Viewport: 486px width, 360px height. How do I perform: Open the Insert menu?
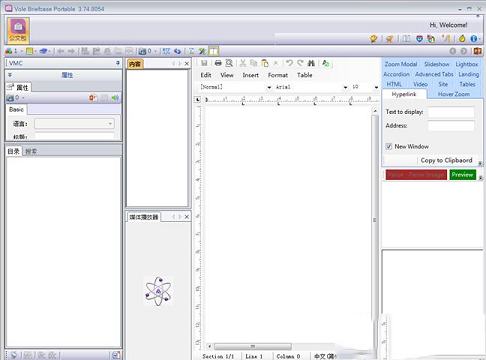point(251,75)
